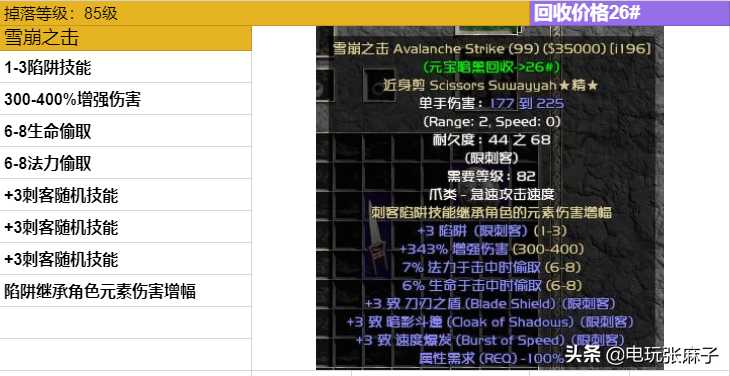This screenshot has height=376, width=730.
Task: Click the +343% 增强伤害 (300-400) line
Action: (x=492, y=249)
